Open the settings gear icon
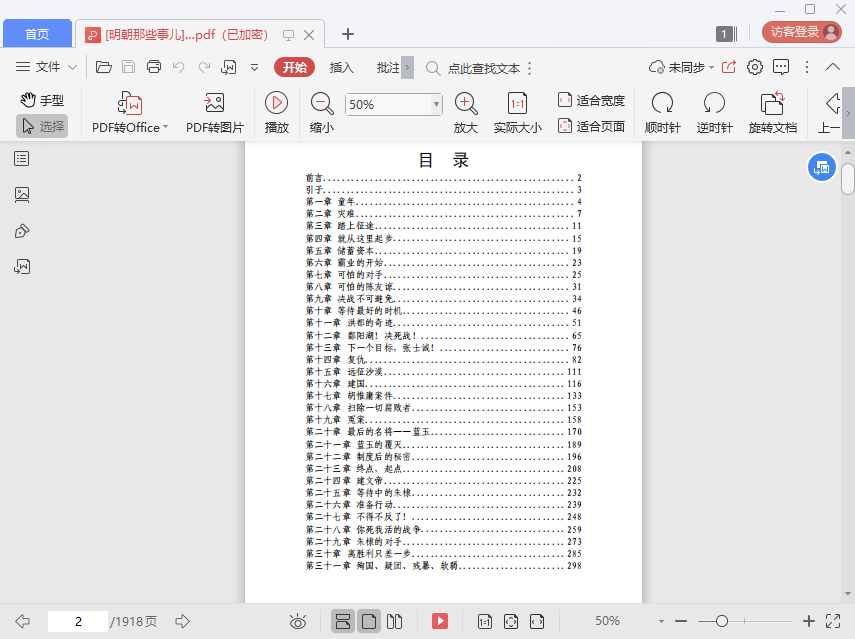 [x=755, y=67]
